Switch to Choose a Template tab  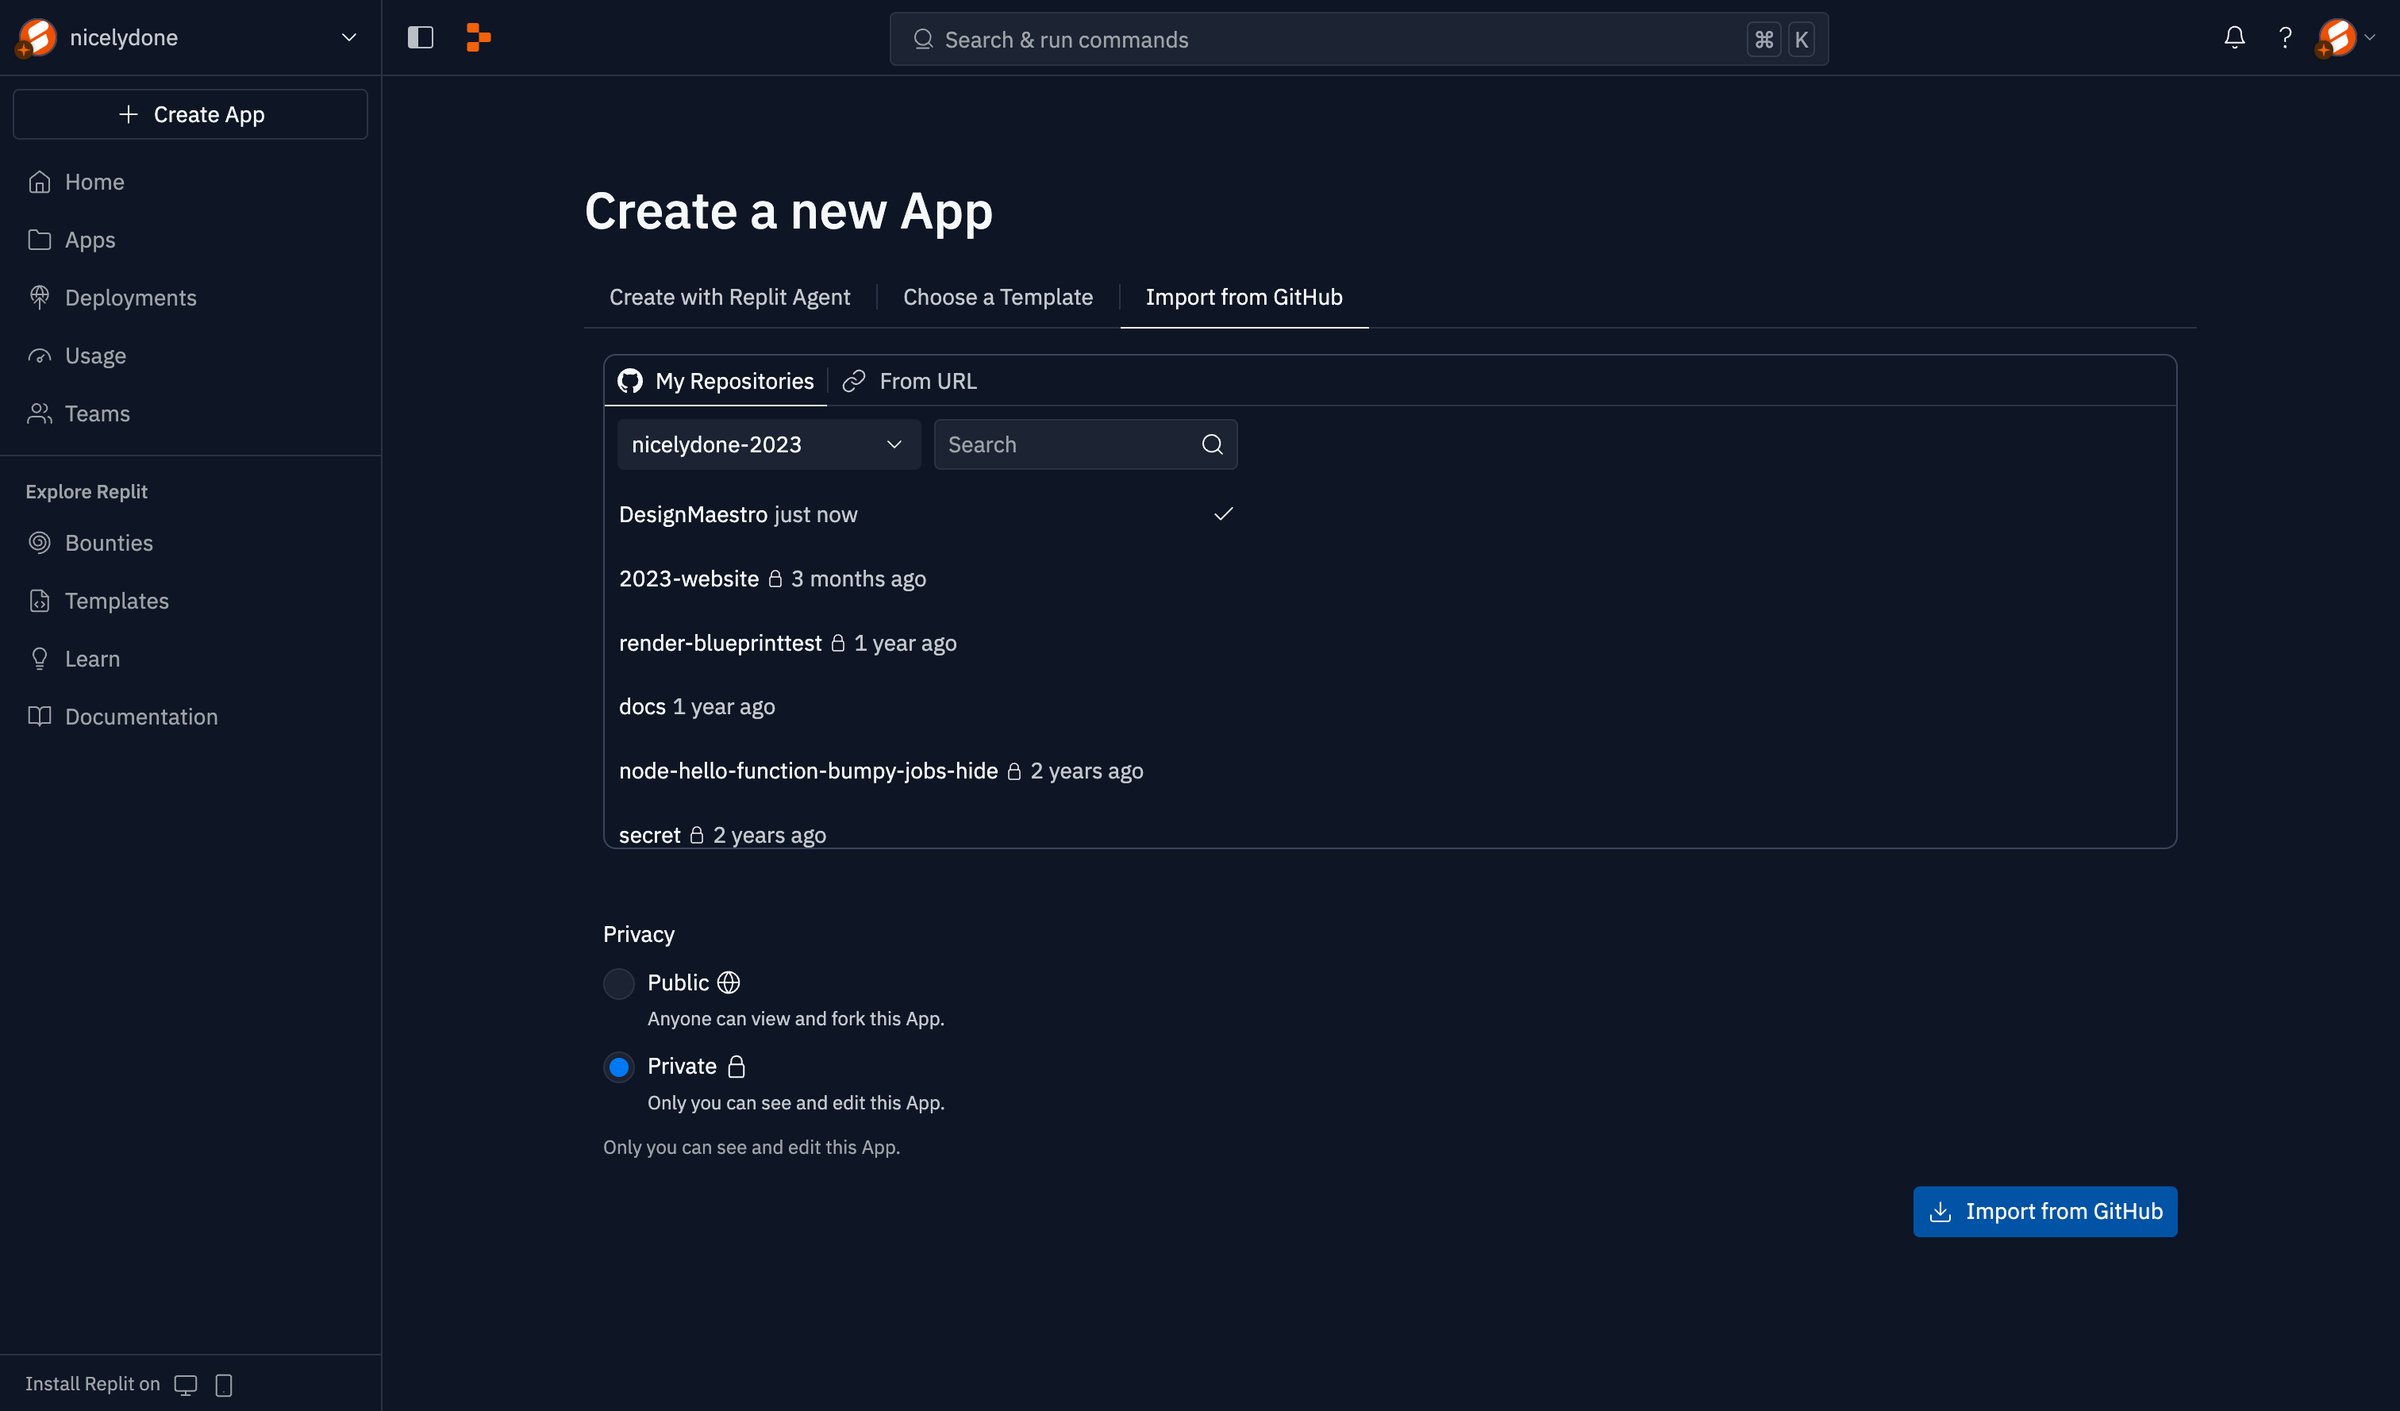click(x=998, y=297)
